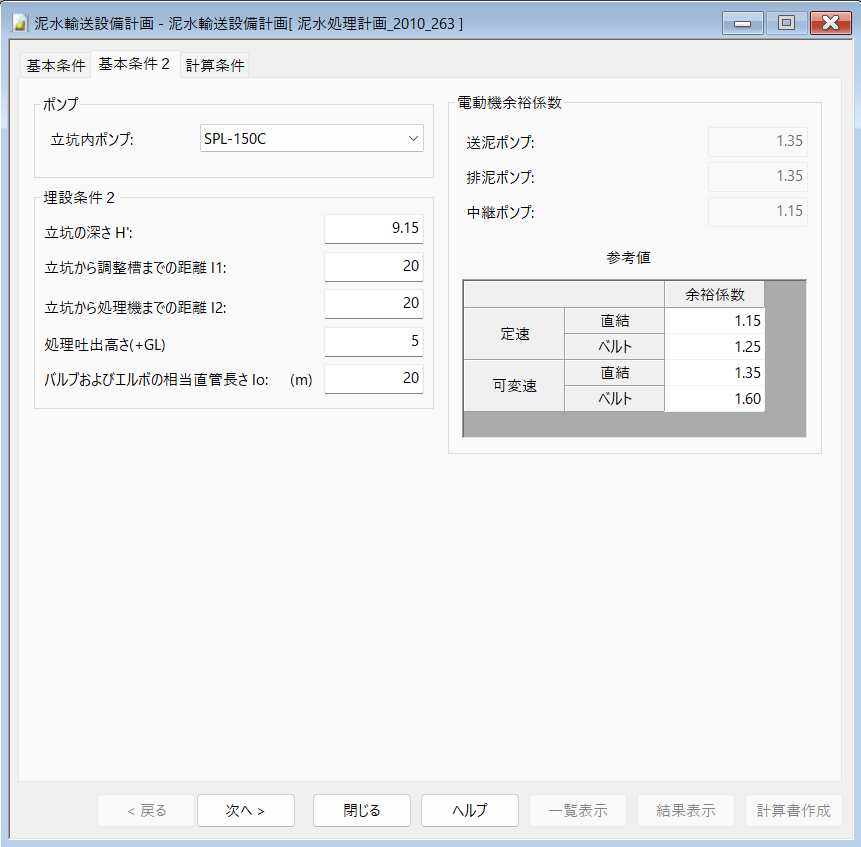This screenshot has width=861, height=847.
Task: Open help with the ヘルプ button
Action: [470, 811]
